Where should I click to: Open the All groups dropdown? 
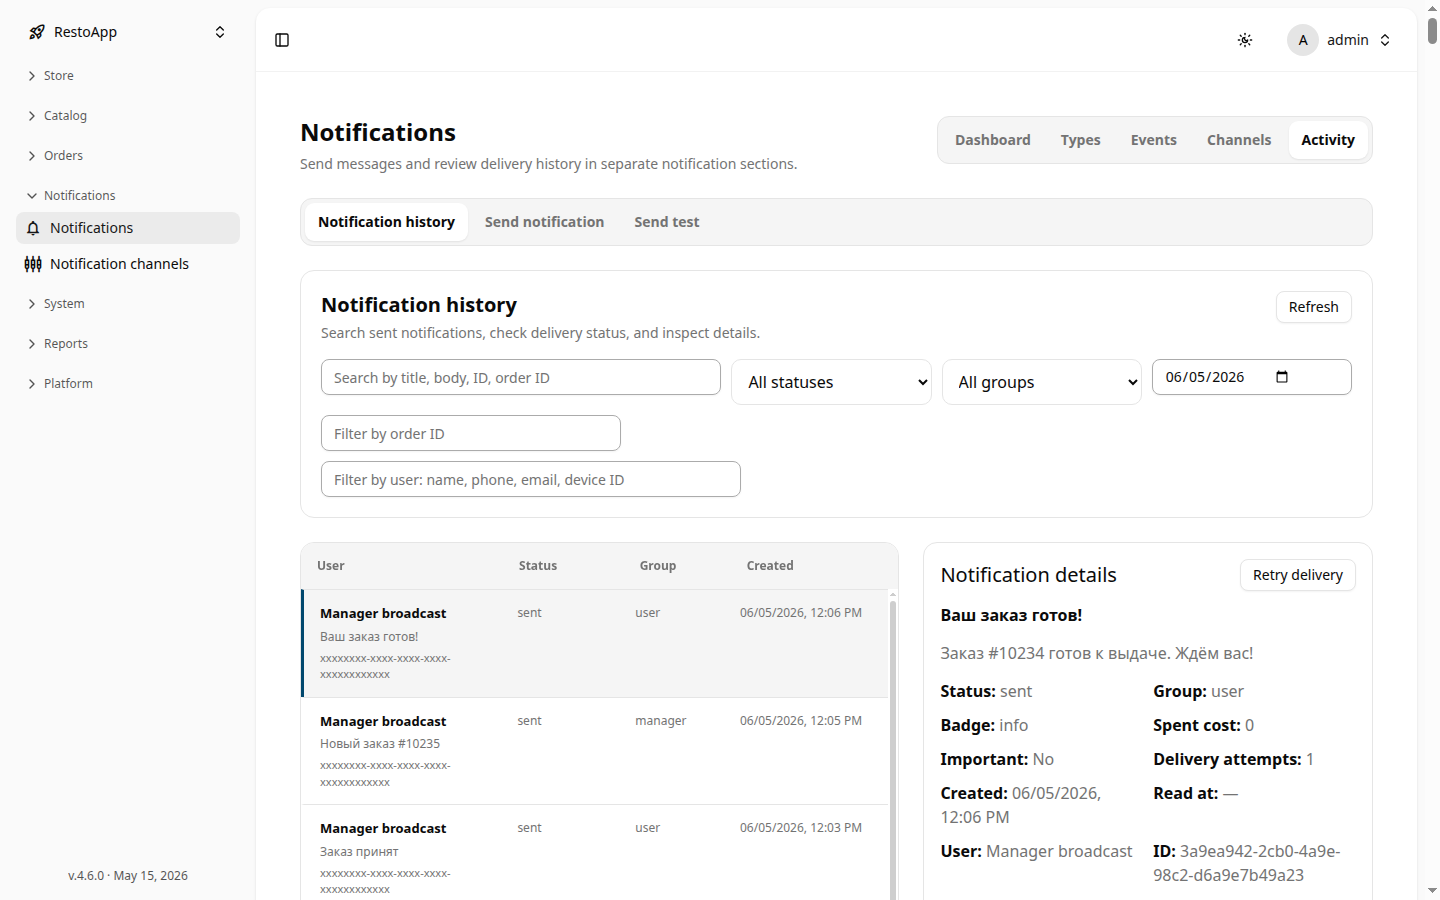1041,382
